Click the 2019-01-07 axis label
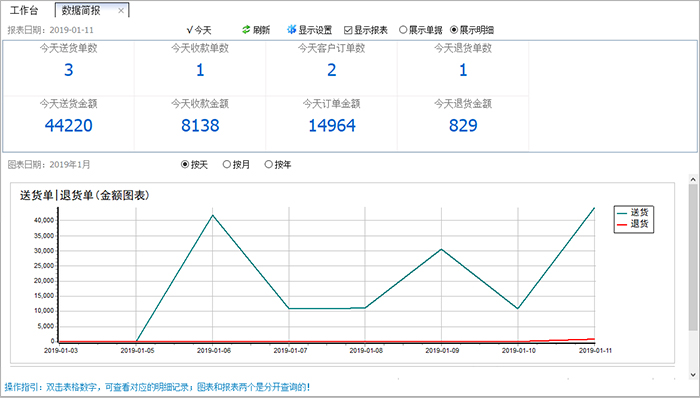Image resolution: width=700 pixels, height=398 pixels. point(290,351)
